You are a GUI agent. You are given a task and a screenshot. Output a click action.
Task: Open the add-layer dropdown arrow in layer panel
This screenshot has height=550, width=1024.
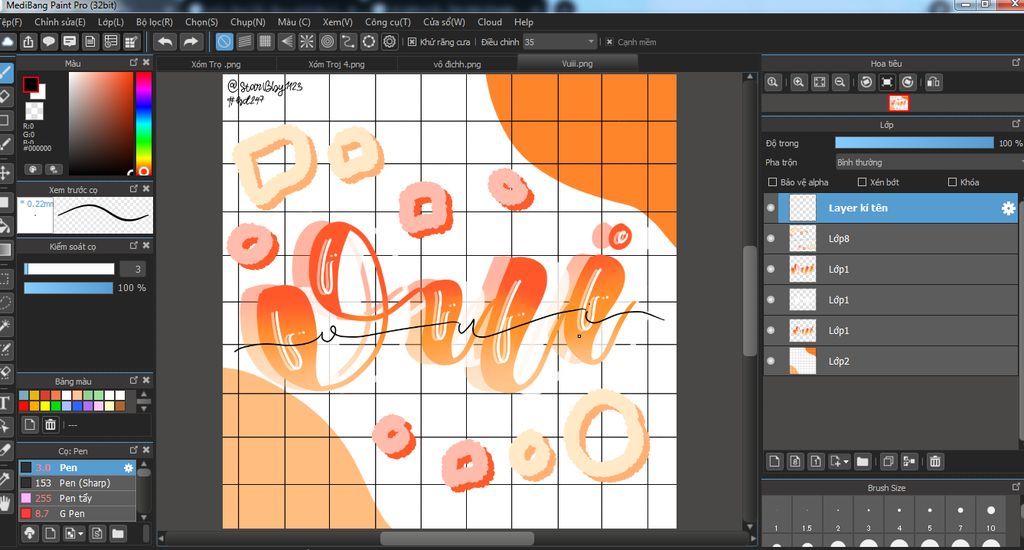[x=846, y=462]
